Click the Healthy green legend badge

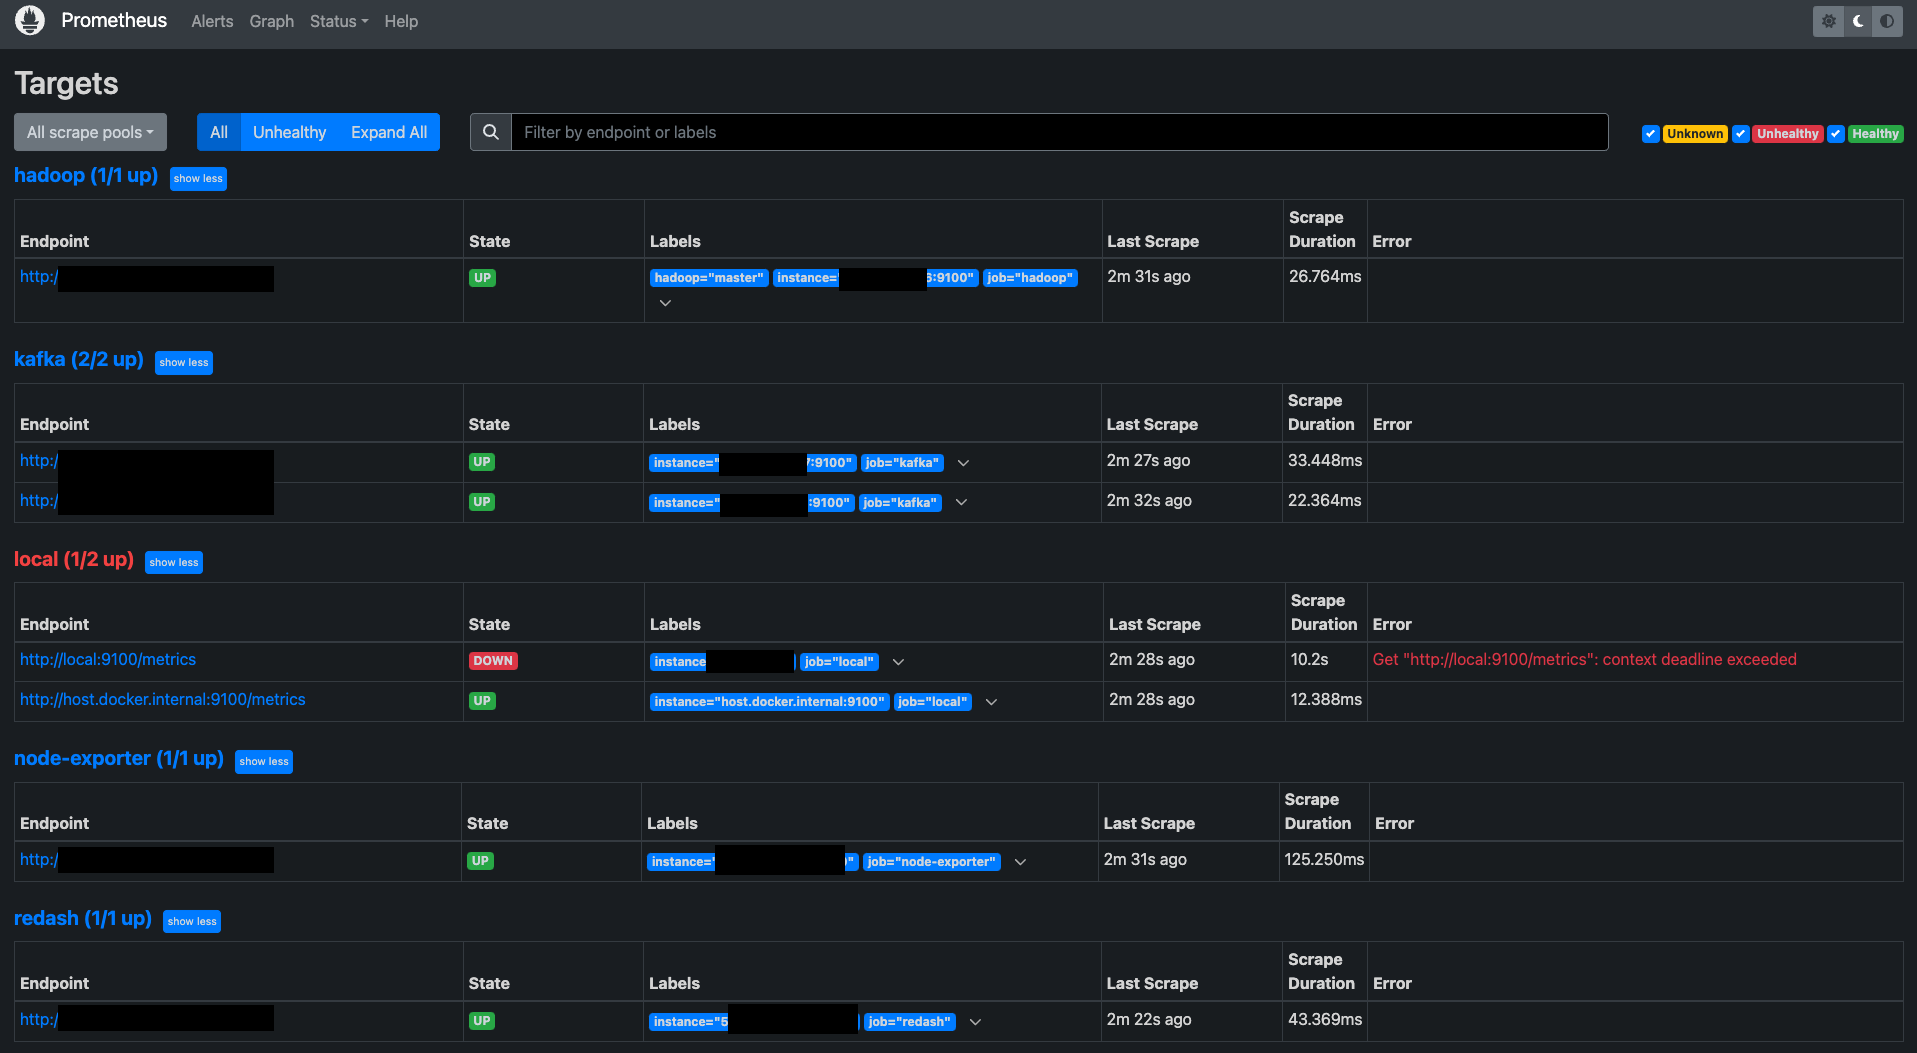(1875, 134)
